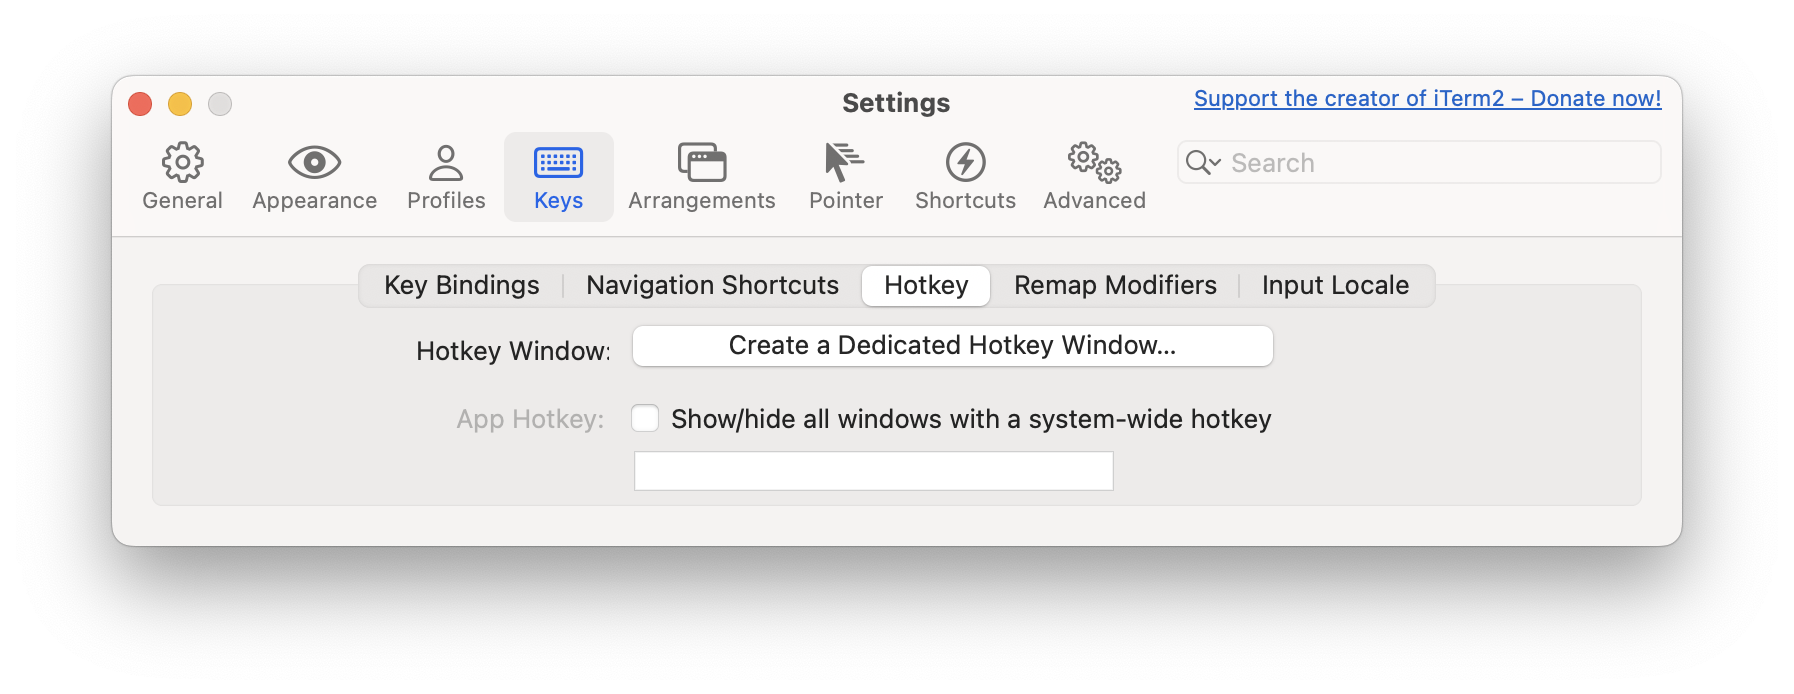The width and height of the screenshot is (1794, 694).
Task: Open the Input Locale tab
Action: (1335, 286)
